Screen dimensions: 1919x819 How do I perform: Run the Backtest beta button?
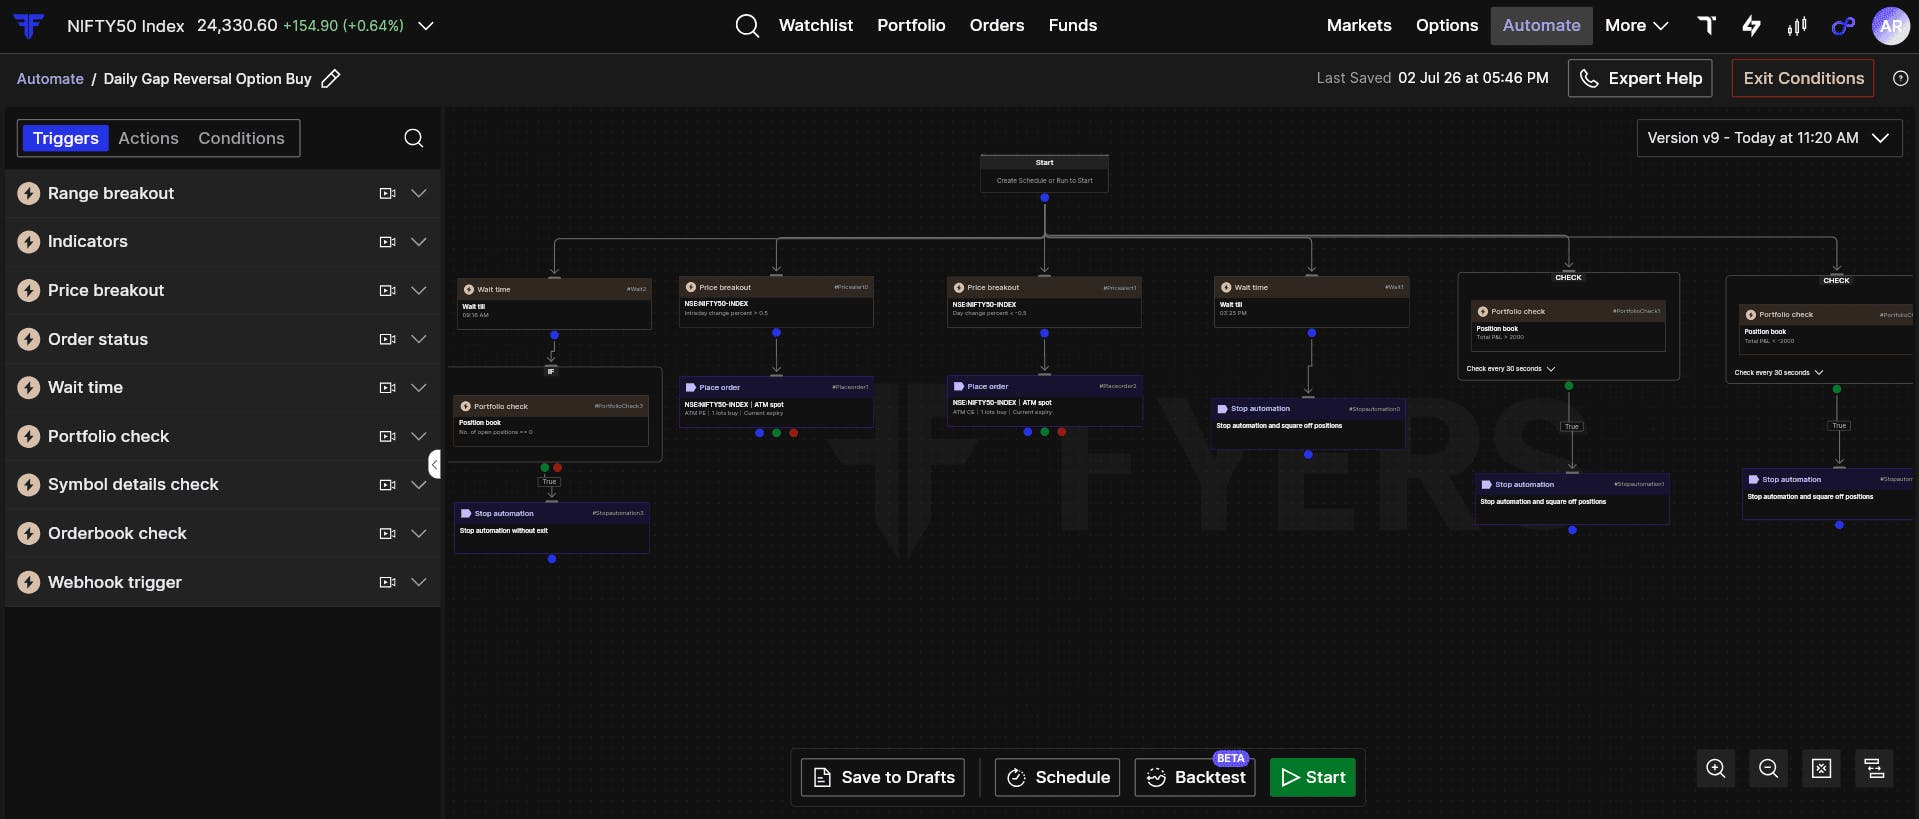point(1195,777)
